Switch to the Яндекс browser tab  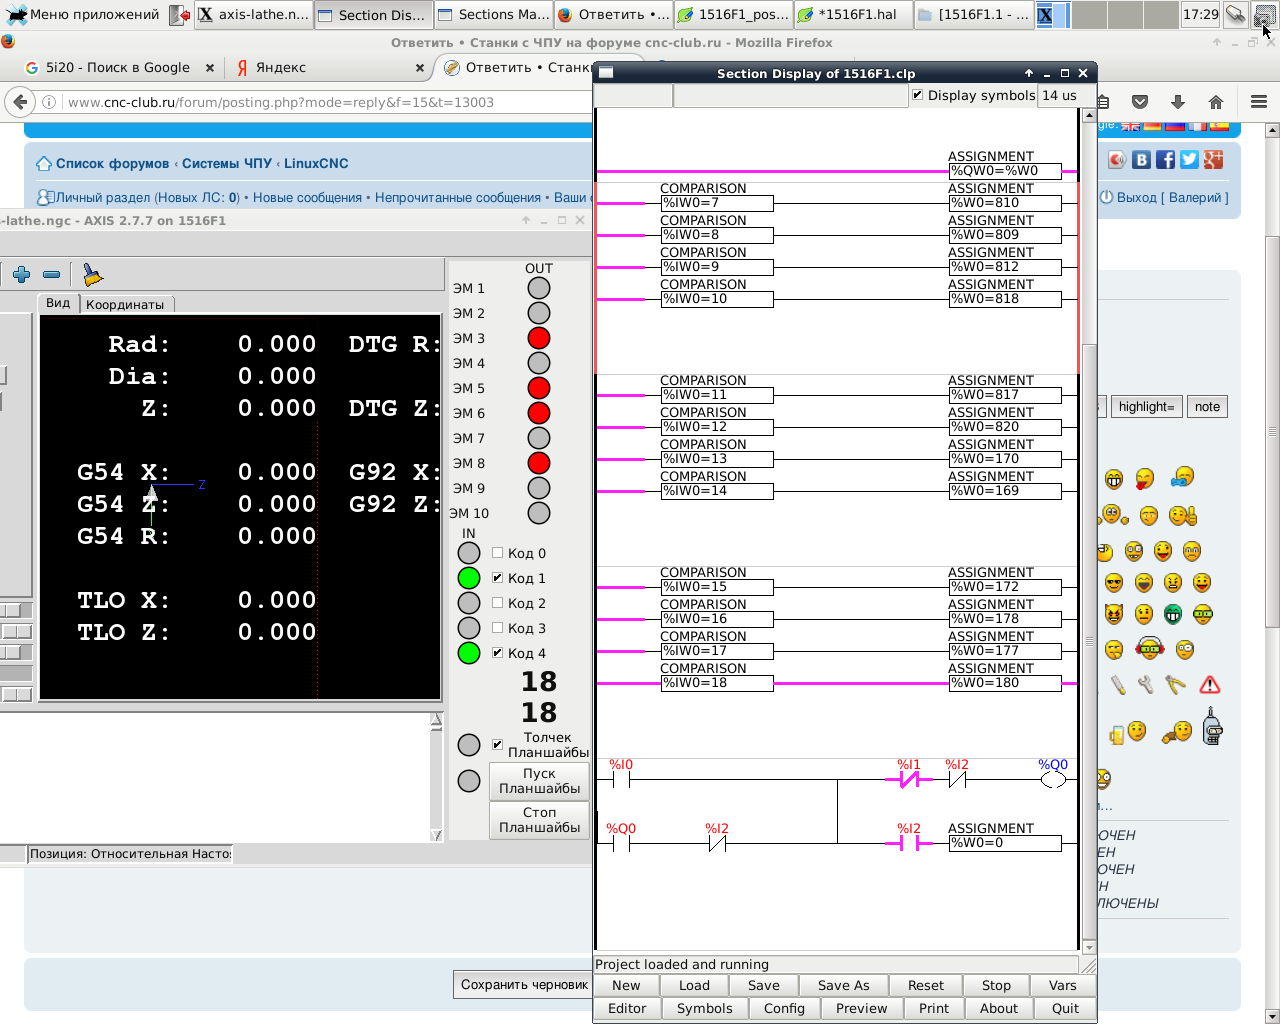click(x=280, y=68)
